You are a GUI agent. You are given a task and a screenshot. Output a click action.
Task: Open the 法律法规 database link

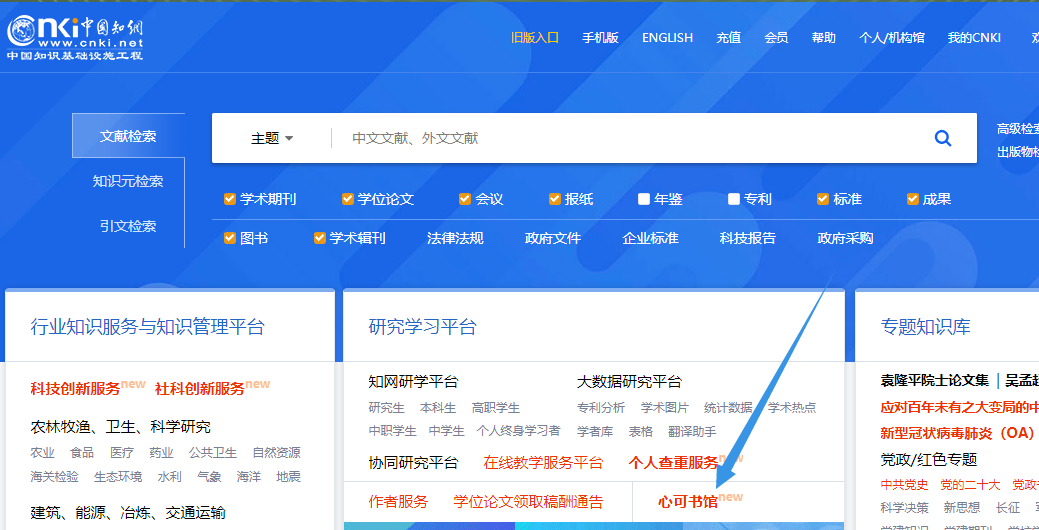point(455,238)
